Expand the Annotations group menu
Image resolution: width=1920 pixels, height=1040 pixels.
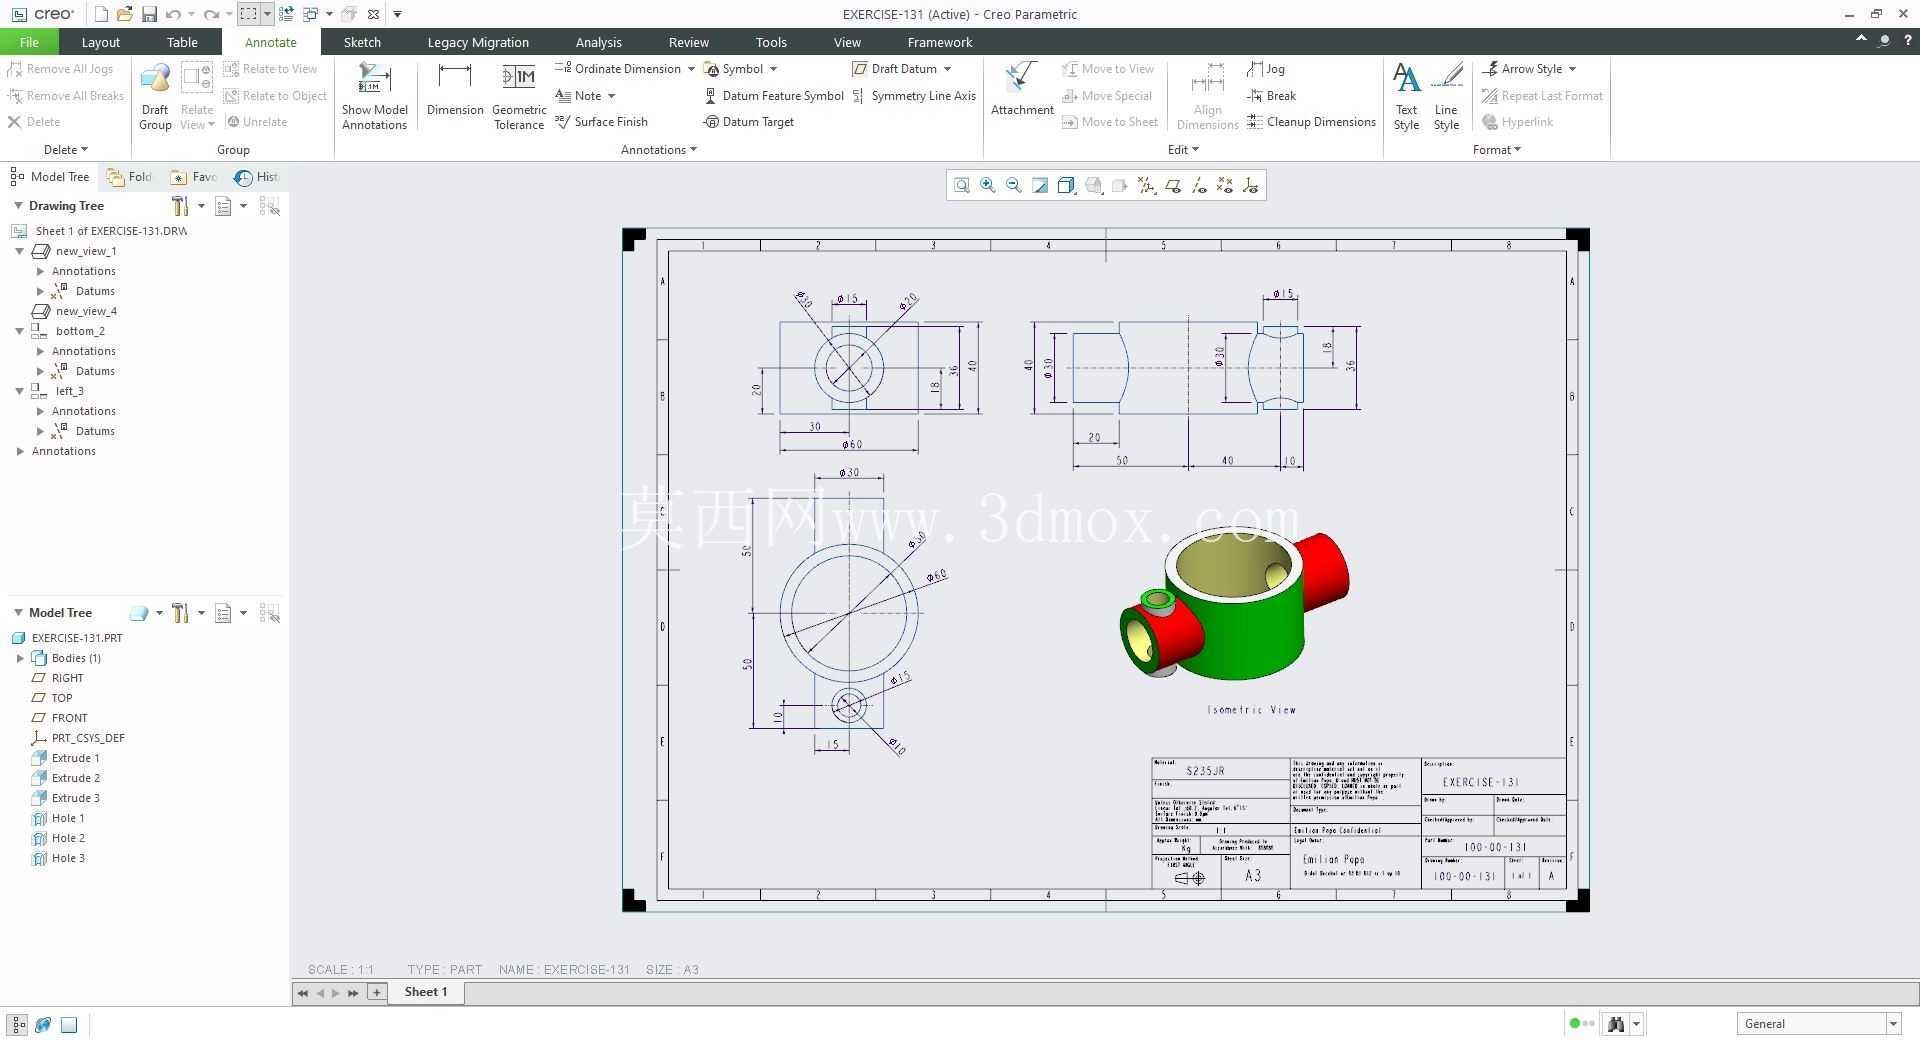658,150
